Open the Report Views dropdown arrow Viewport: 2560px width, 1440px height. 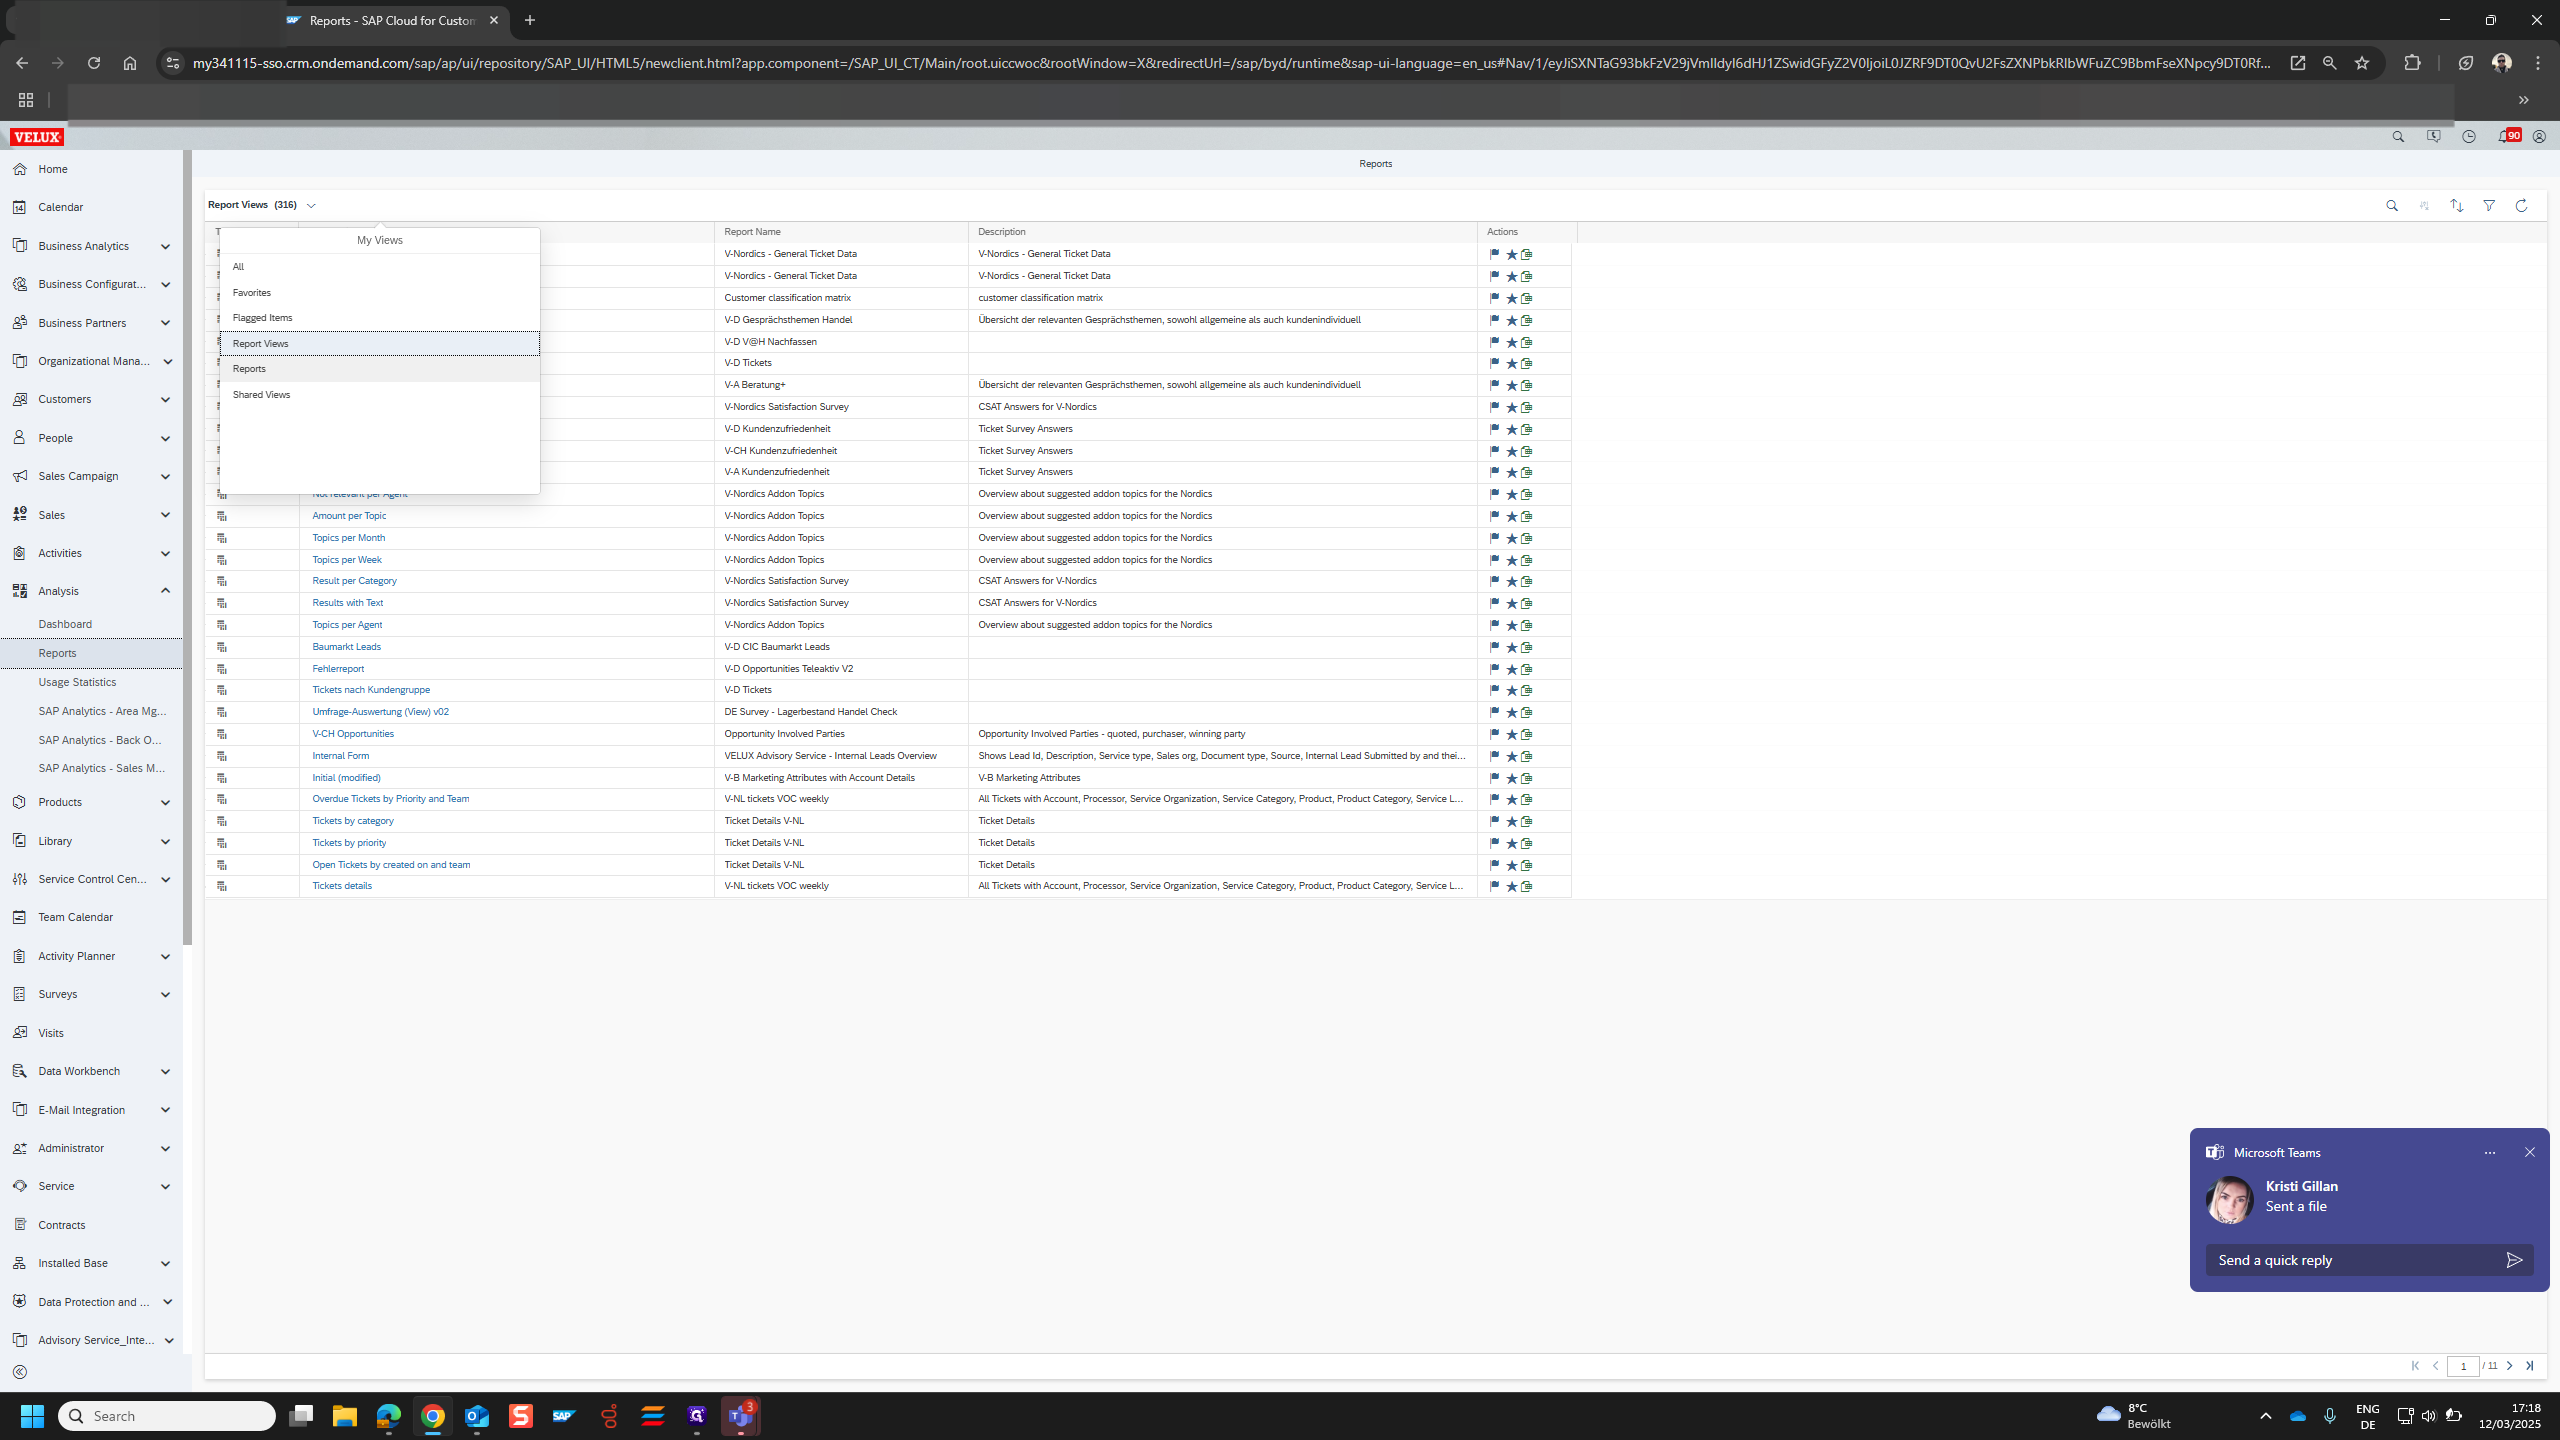pyautogui.click(x=311, y=205)
